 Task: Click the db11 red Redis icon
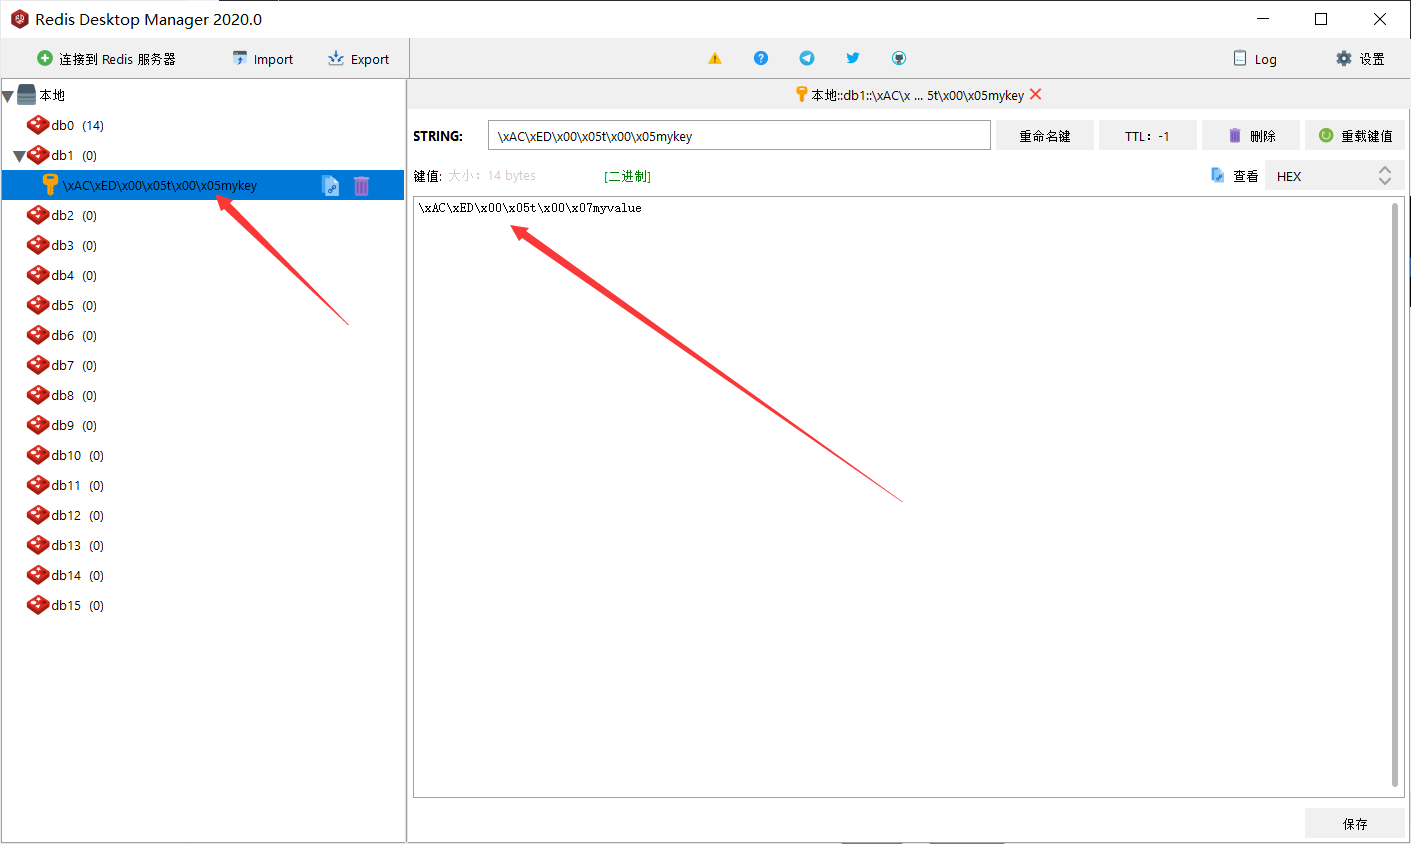[38, 485]
